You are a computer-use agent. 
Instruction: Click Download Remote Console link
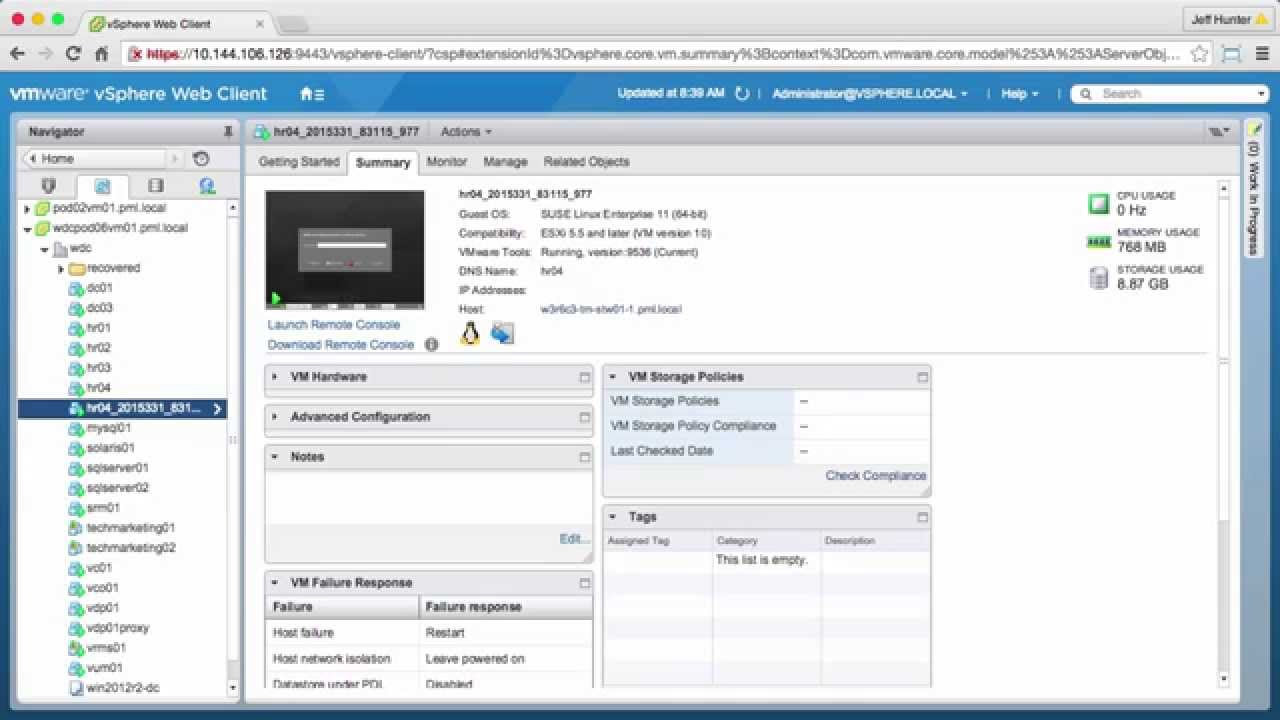tap(340, 345)
